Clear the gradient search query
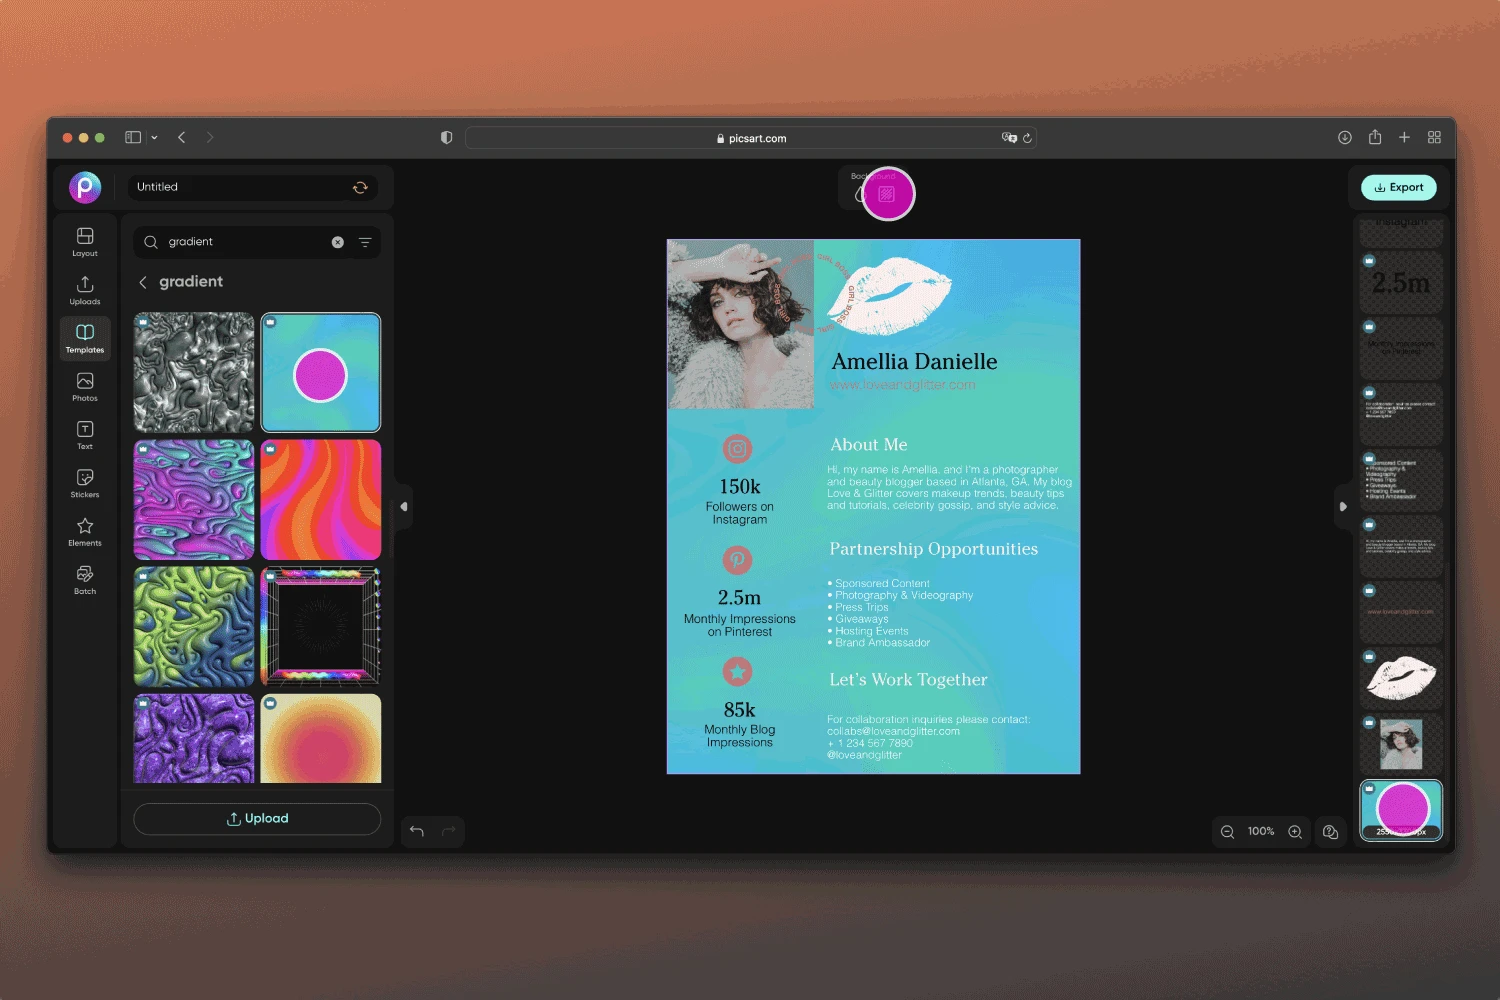Screen dimensions: 1500x1000 [x=338, y=242]
